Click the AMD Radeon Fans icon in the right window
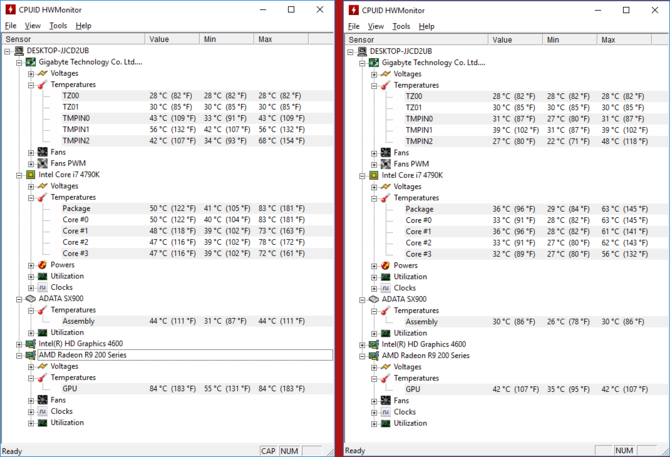This screenshot has width=670, height=457. coord(385,401)
